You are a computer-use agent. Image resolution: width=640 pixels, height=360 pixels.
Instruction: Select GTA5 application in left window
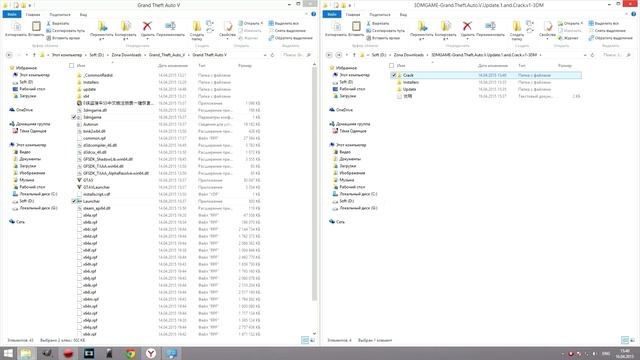(x=88, y=180)
